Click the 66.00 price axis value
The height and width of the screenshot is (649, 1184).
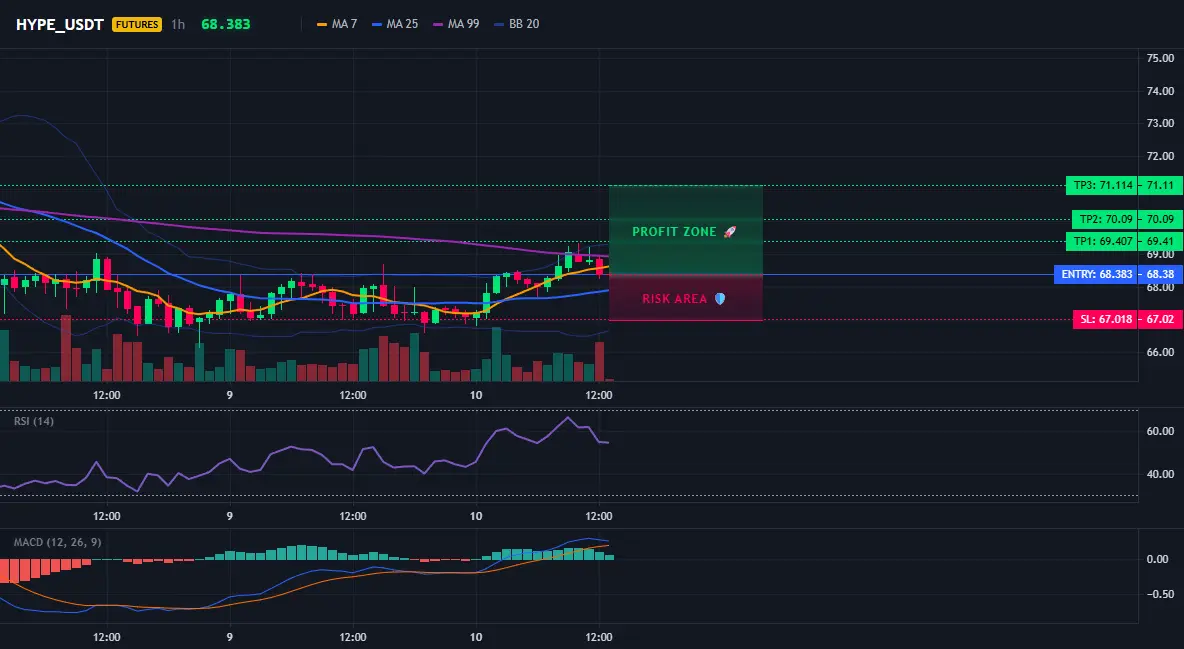[1160, 352]
